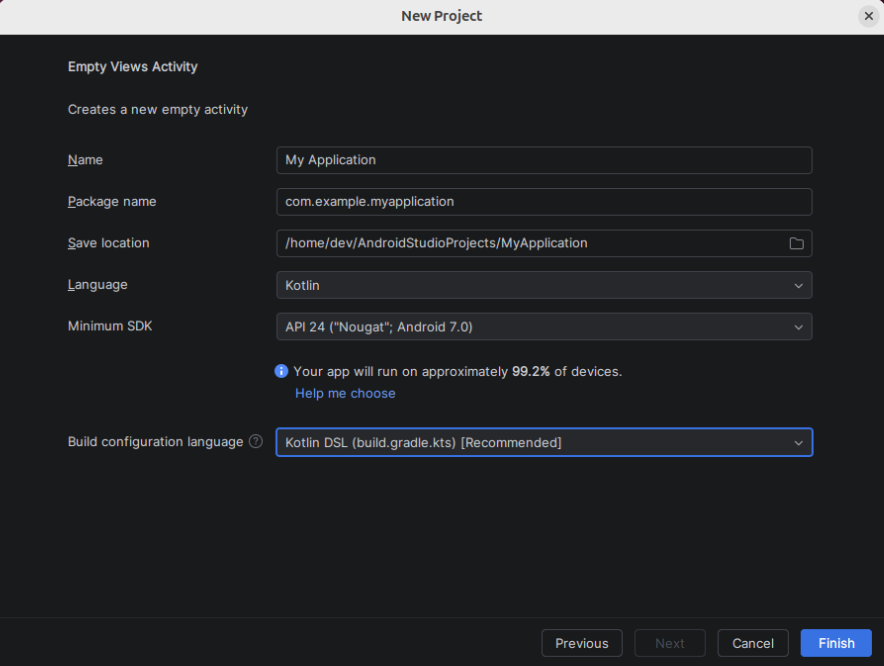Screen dimensions: 884x666
Task: Go back with the Previous button
Action: pos(582,643)
